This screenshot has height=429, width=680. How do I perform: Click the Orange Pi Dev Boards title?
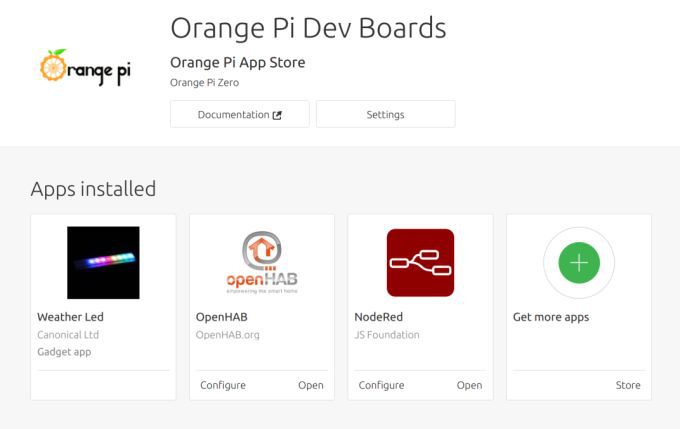tap(308, 27)
